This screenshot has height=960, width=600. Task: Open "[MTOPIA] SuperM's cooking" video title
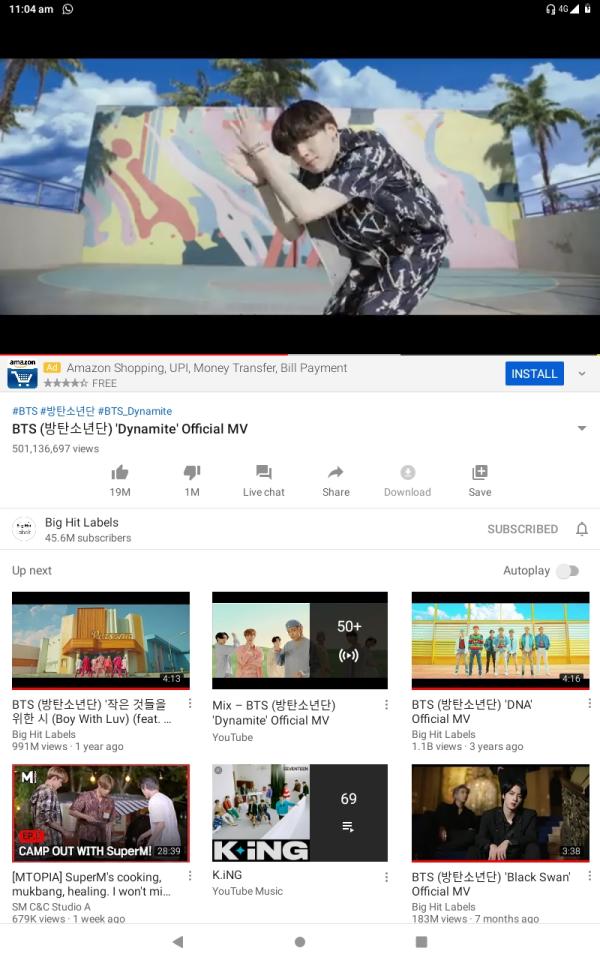coord(91,884)
